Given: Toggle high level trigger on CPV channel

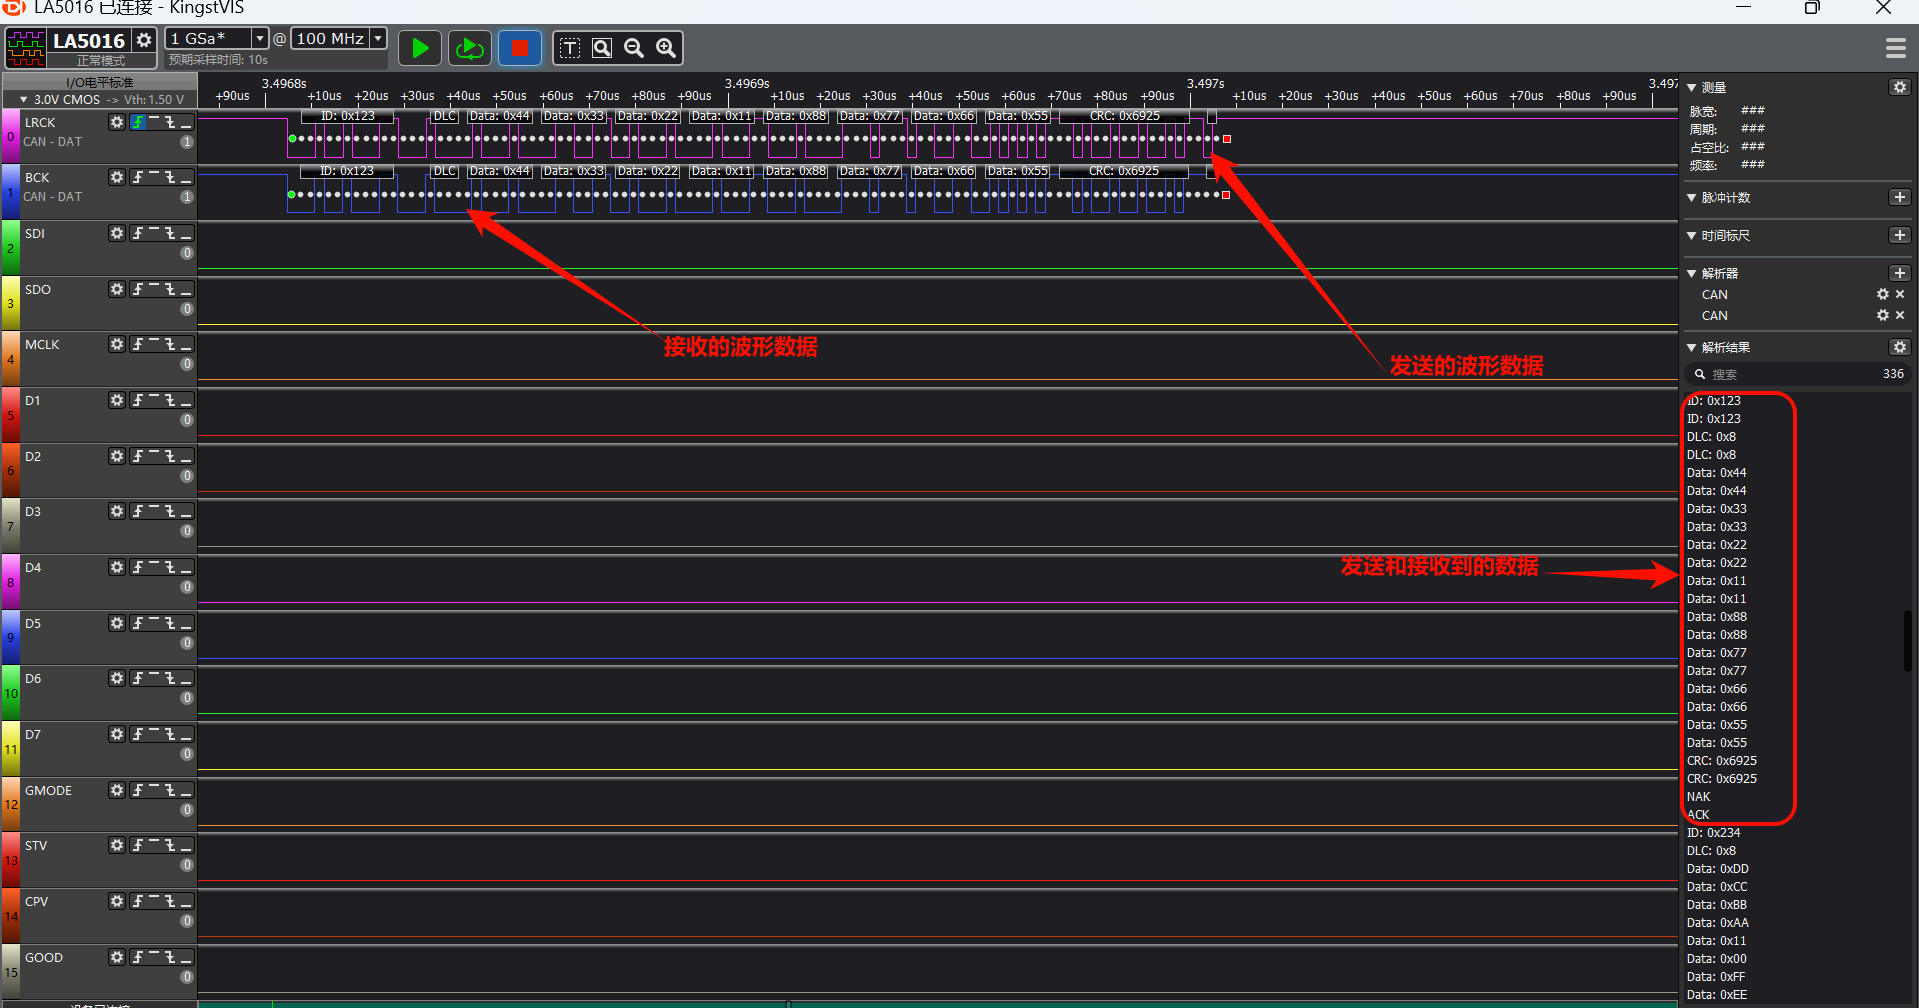Looking at the screenshot, I should coord(154,901).
